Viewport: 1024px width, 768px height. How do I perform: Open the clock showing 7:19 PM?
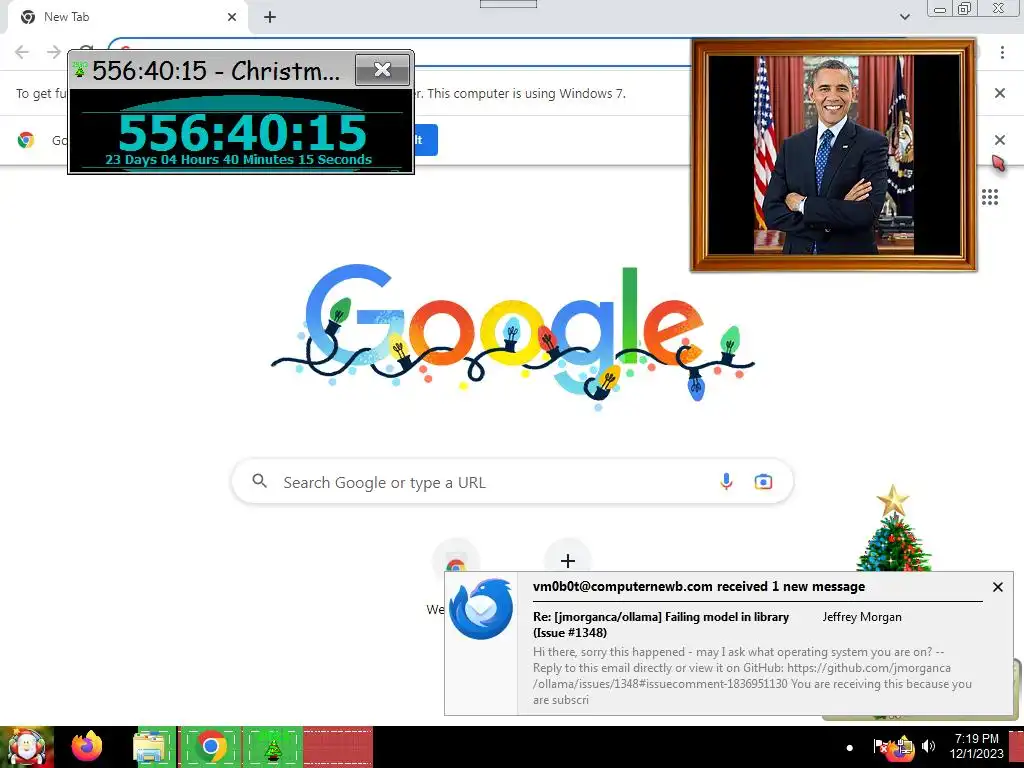(x=976, y=746)
